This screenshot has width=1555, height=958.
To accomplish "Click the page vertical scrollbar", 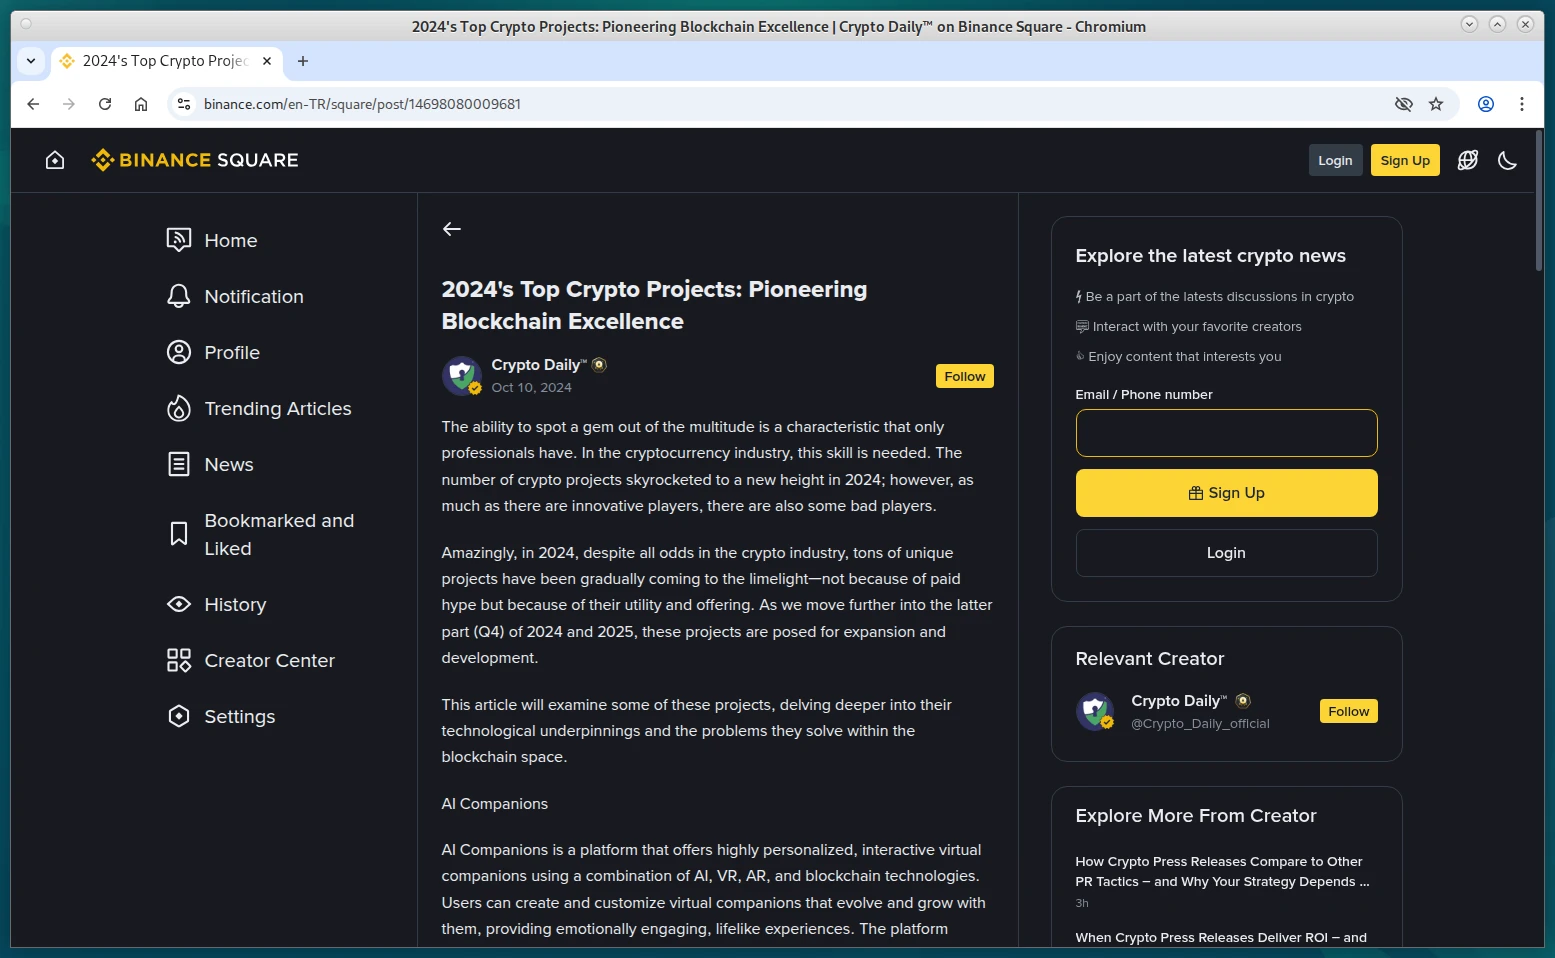I will coord(1538,200).
